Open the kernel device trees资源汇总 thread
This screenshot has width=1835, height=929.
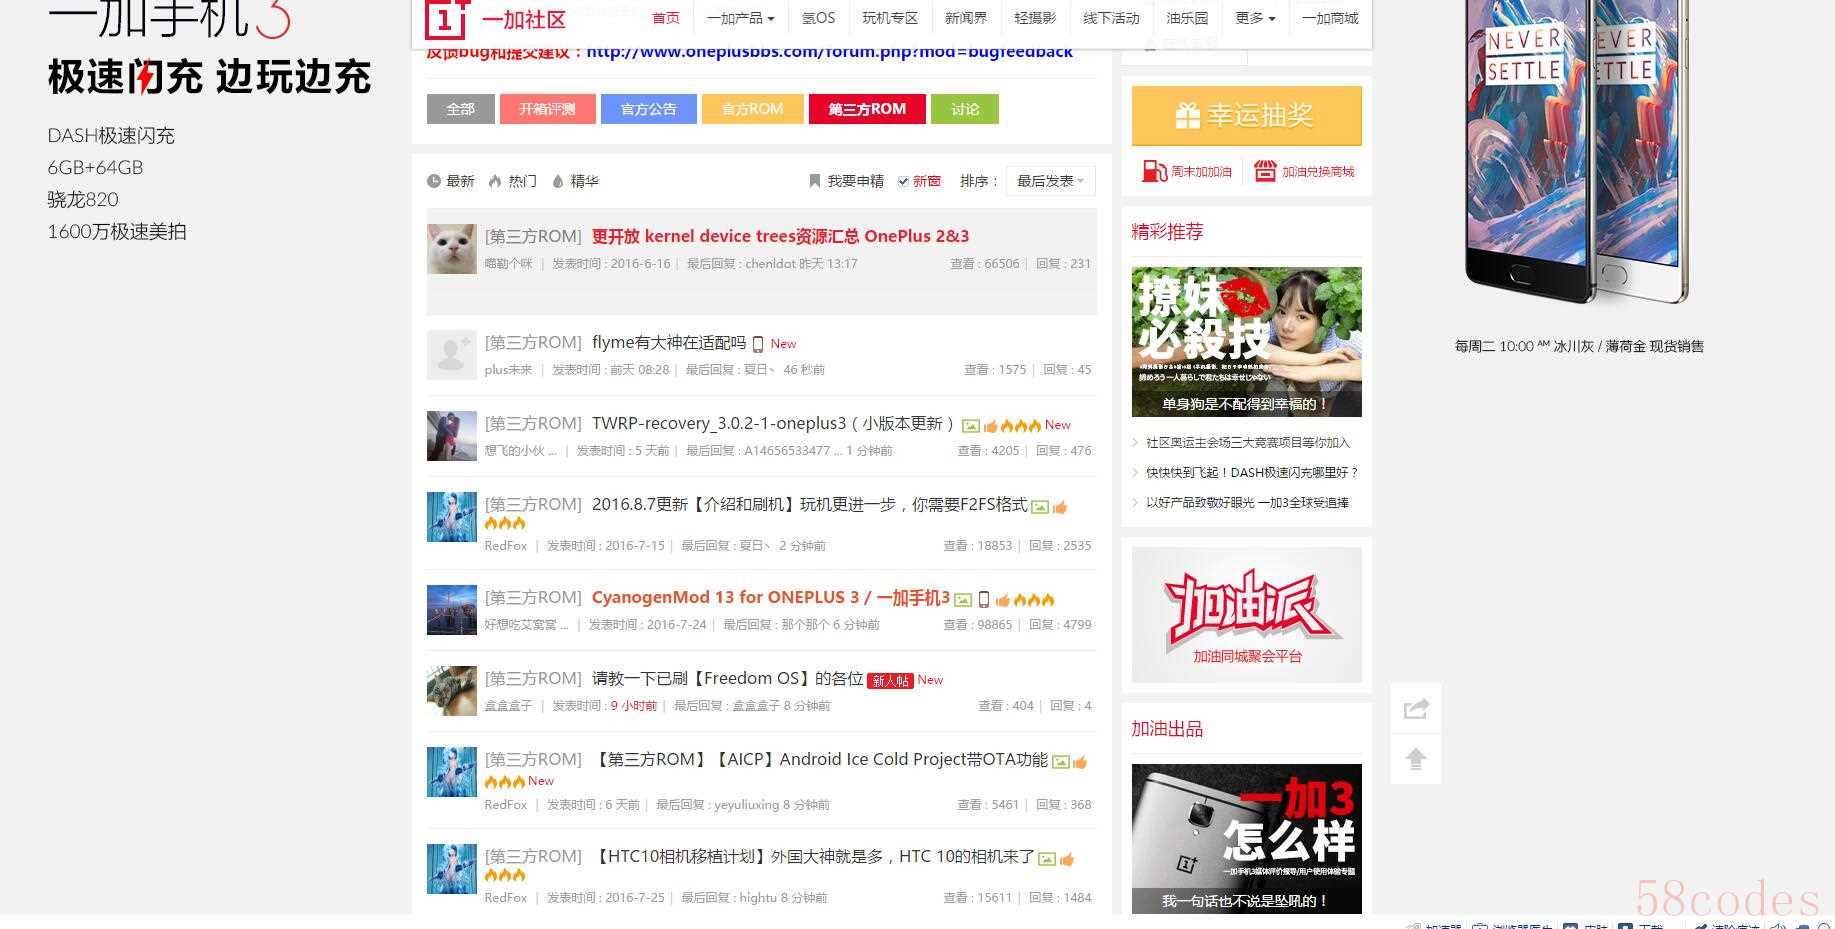click(x=780, y=236)
